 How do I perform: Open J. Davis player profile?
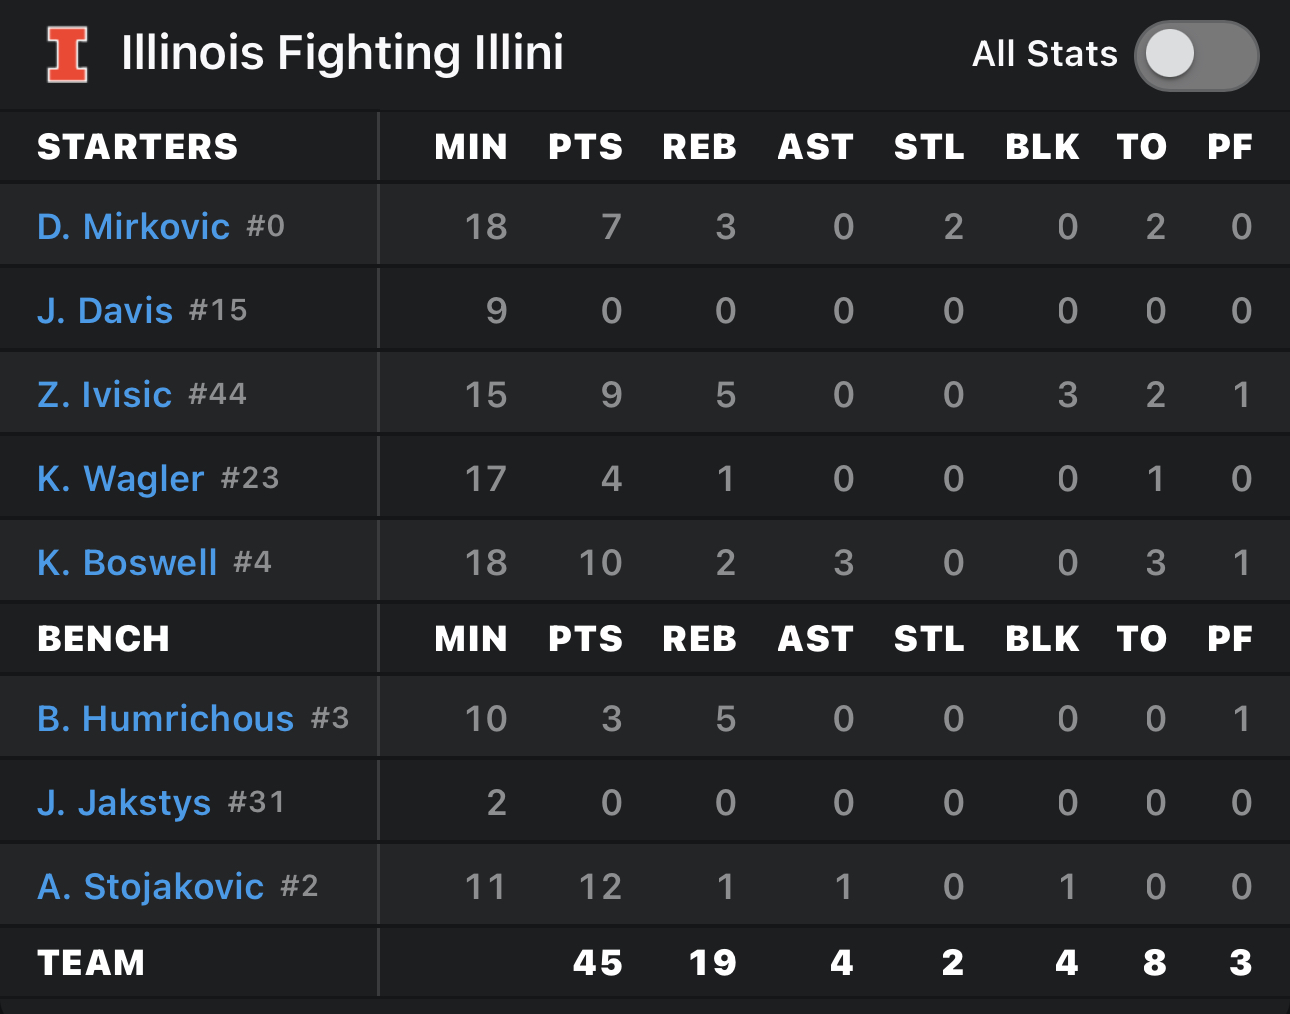(x=105, y=311)
